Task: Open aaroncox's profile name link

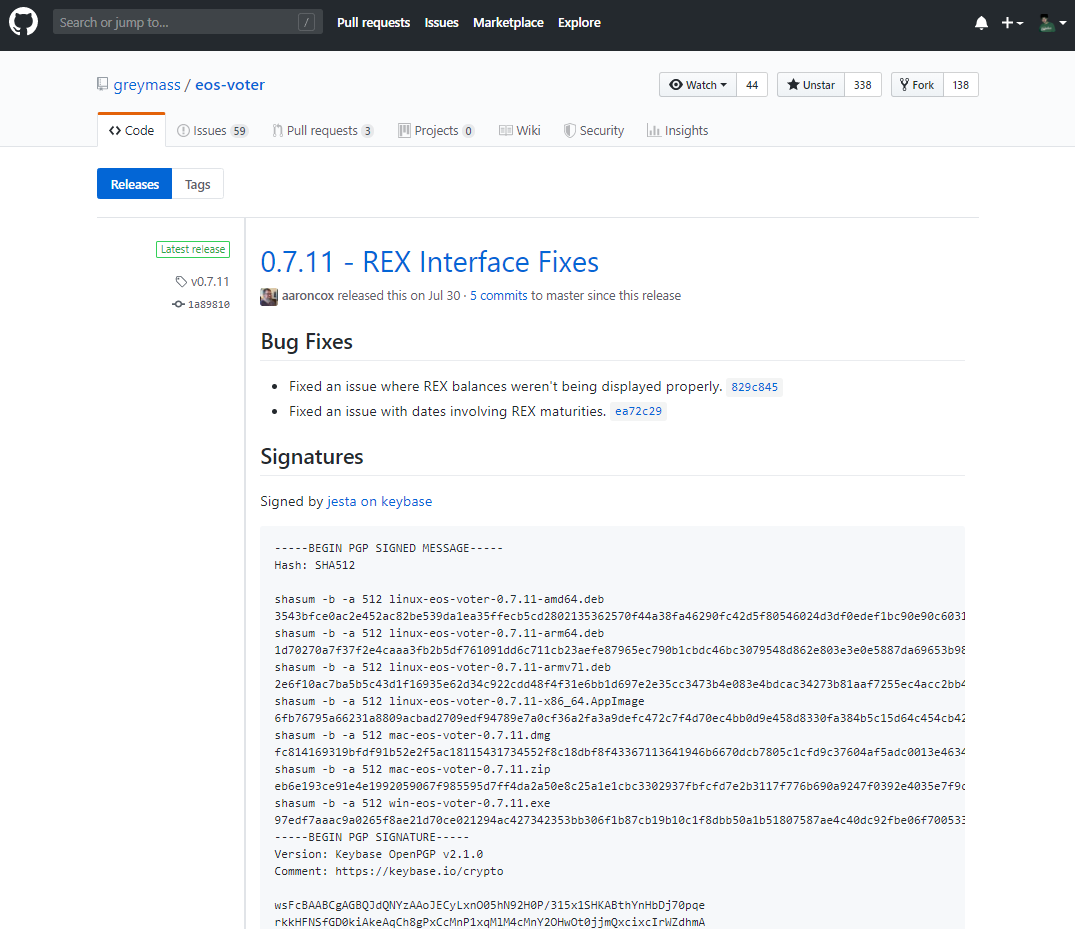Action: point(308,295)
